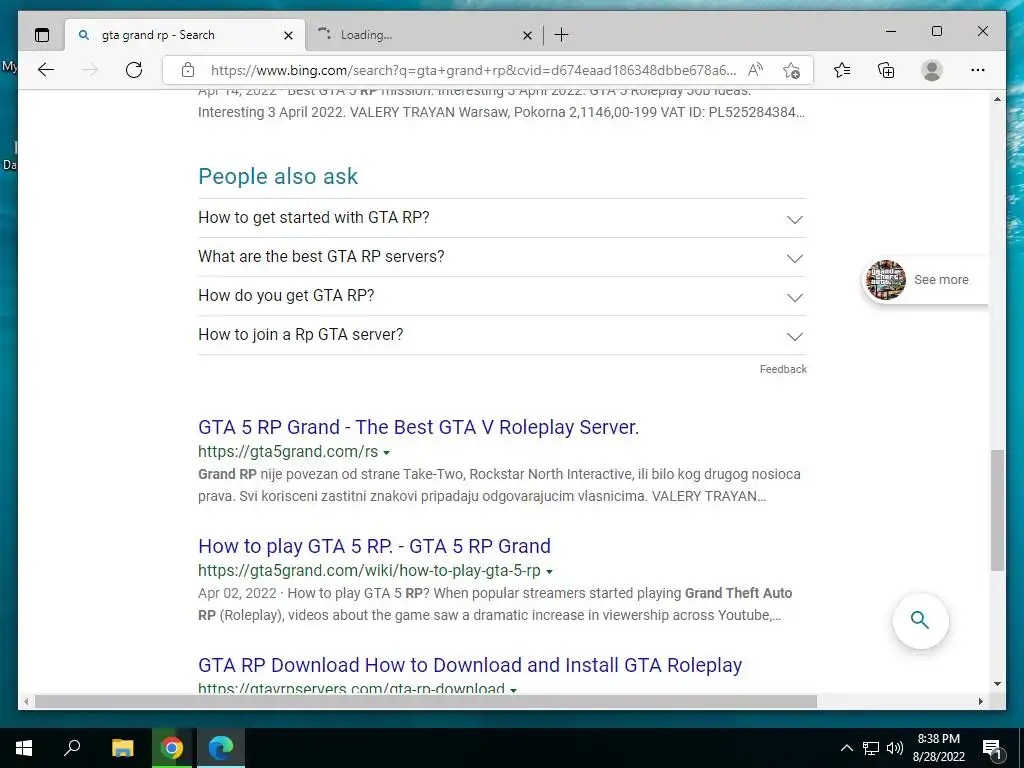This screenshot has height=768, width=1024.
Task: Open the notifications action center
Action: click(992, 748)
